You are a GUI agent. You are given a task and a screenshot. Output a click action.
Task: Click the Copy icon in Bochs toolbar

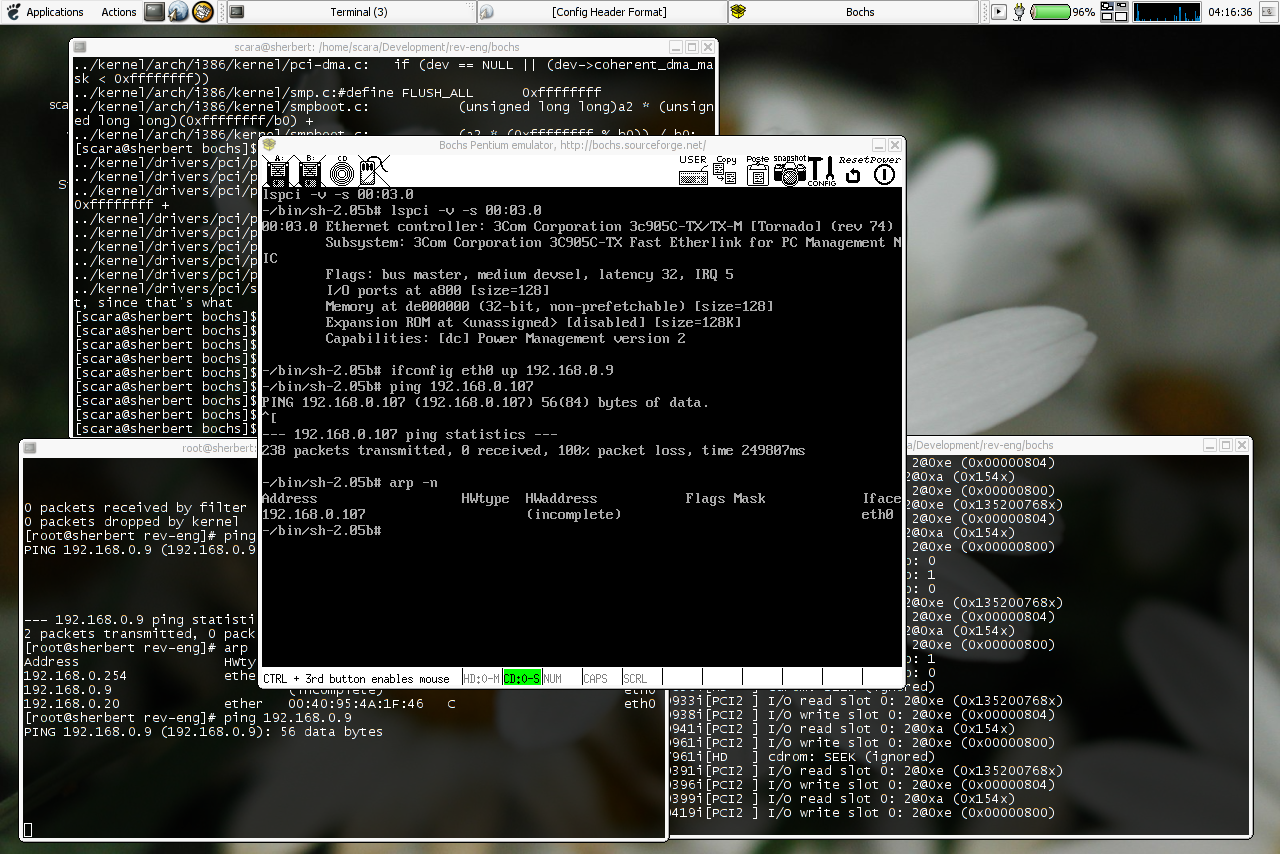point(726,171)
